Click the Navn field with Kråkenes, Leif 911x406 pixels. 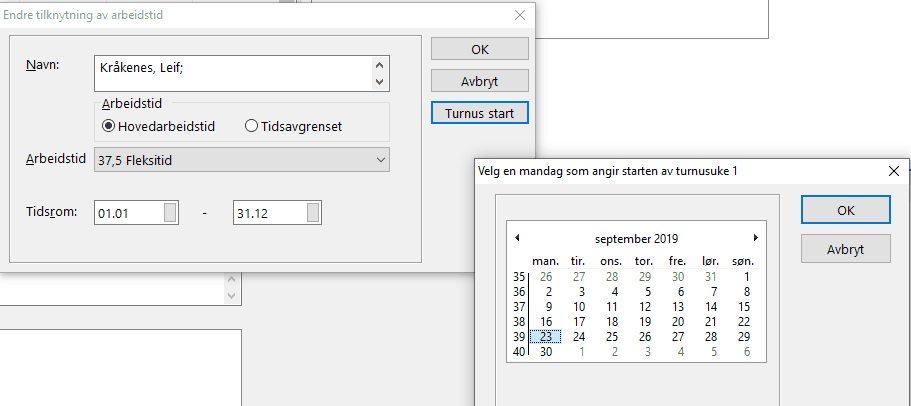(231, 73)
